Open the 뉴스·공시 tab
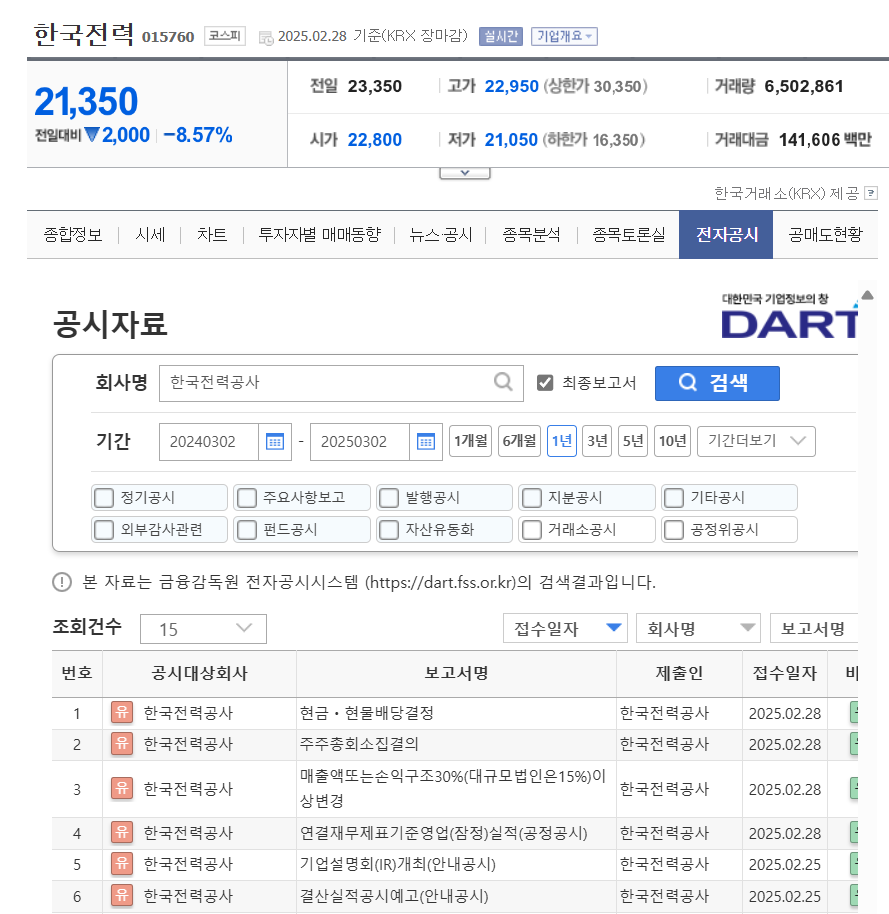The width and height of the screenshot is (889, 914). pyautogui.click(x=441, y=234)
